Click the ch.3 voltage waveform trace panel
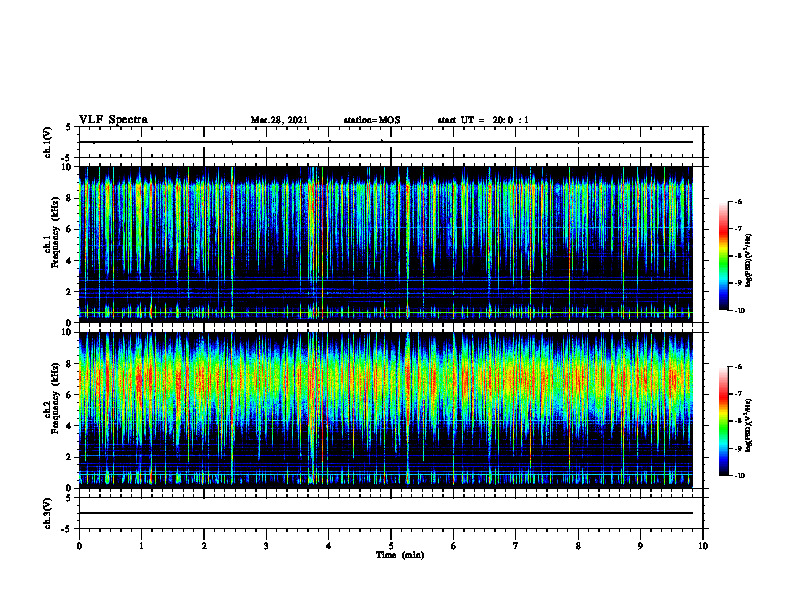 [391, 513]
